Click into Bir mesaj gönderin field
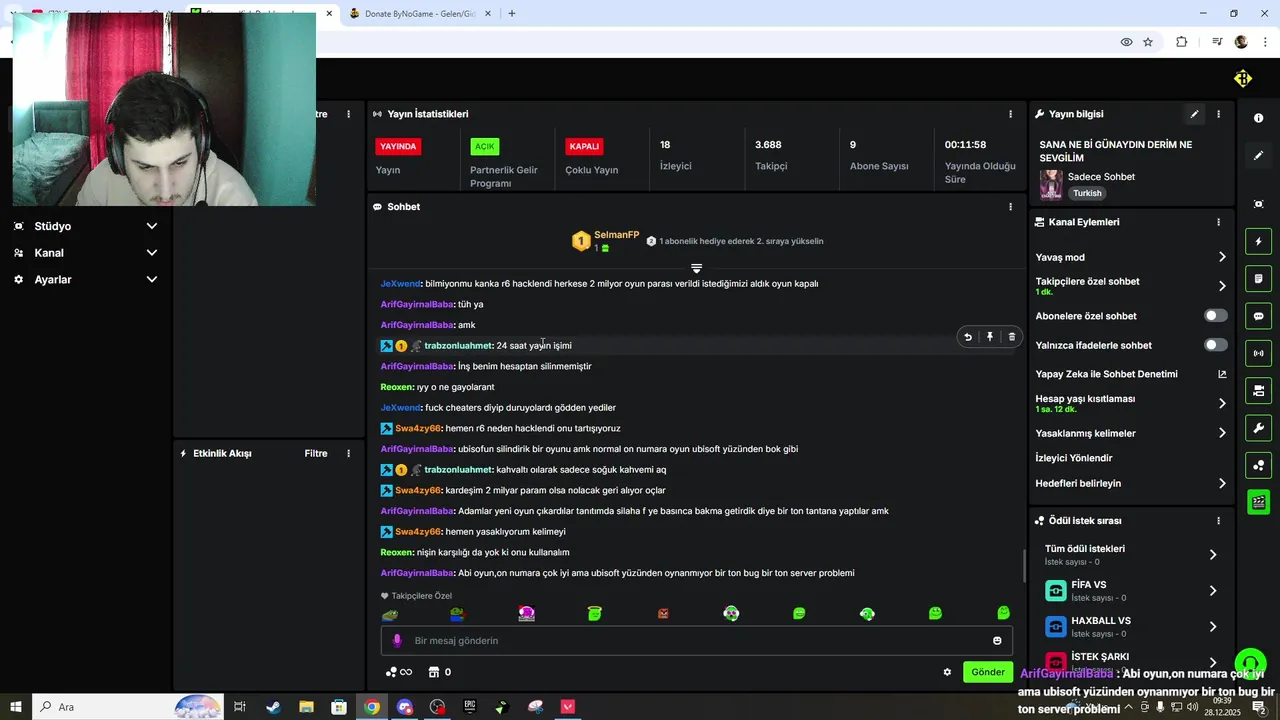This screenshot has height=720, width=1280. pos(696,641)
